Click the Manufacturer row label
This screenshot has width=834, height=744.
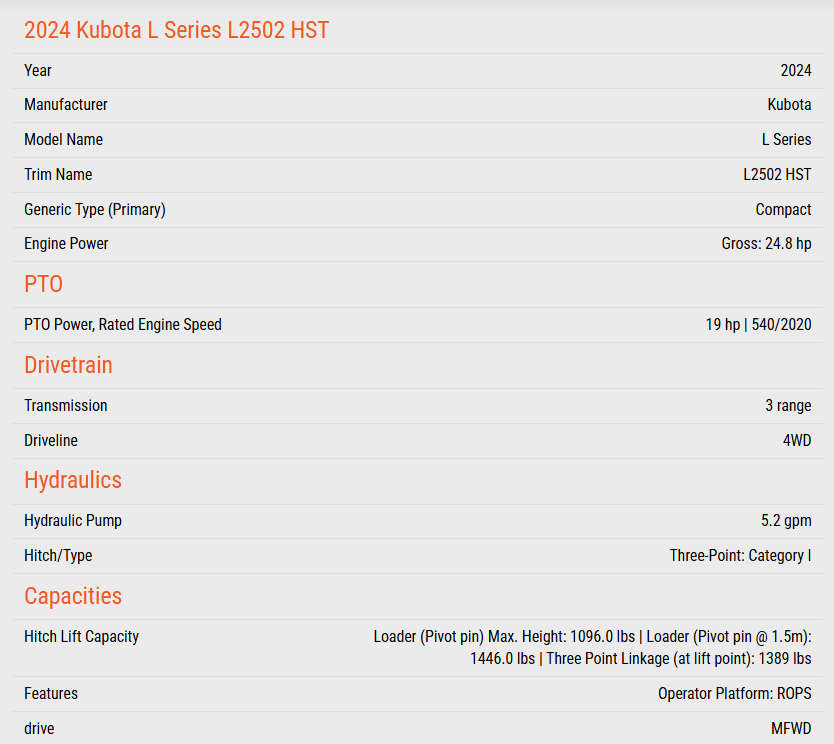coord(66,105)
